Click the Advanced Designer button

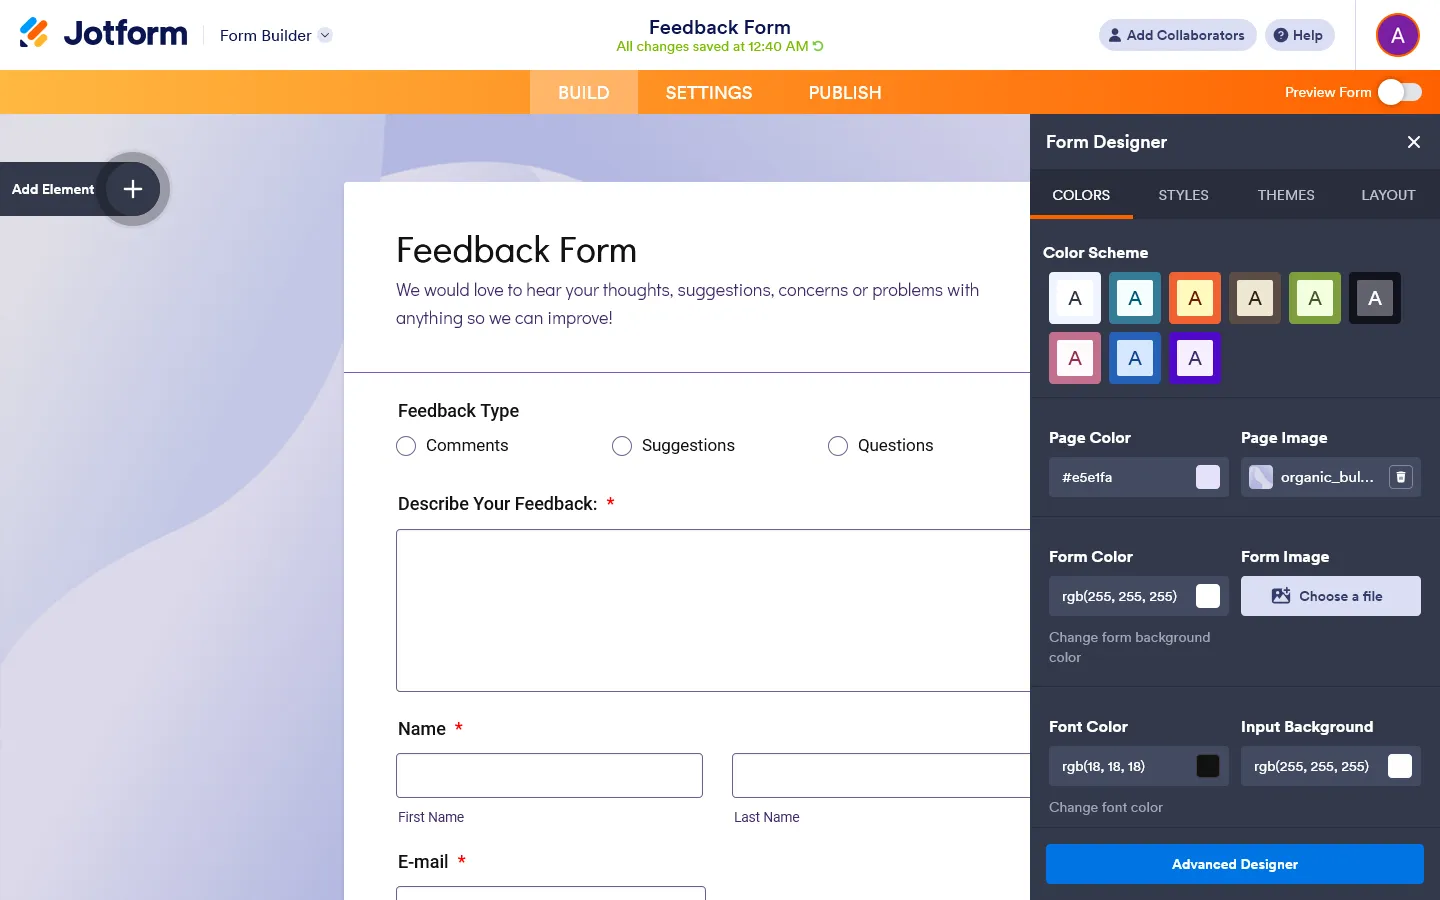[1234, 864]
